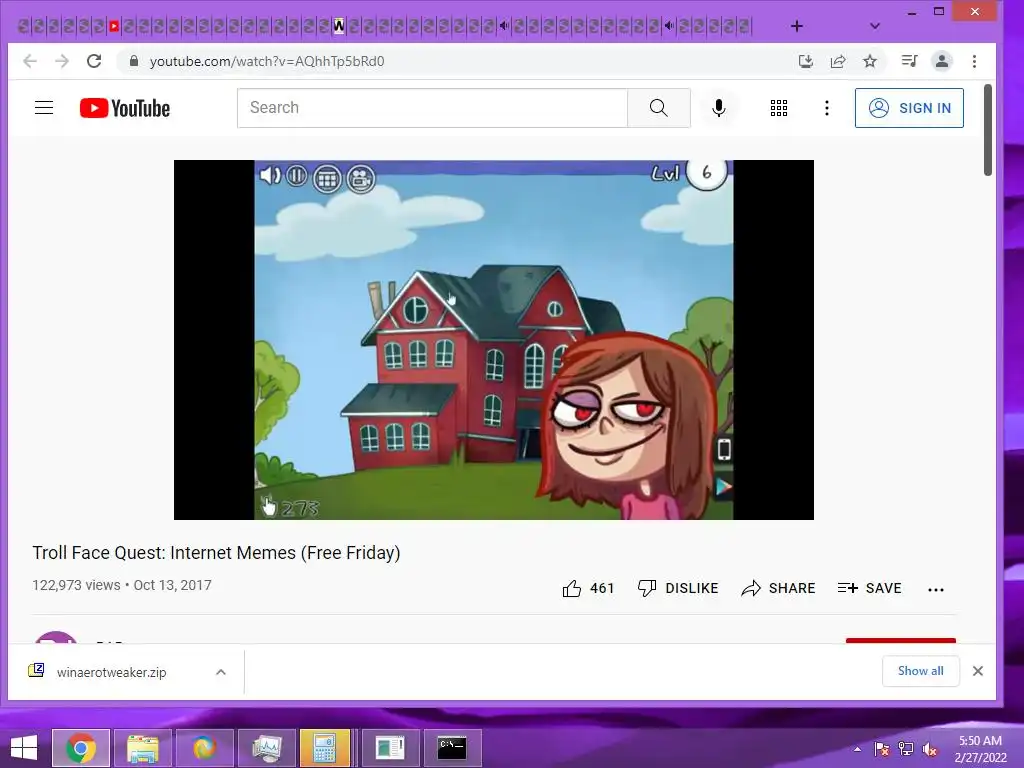View site info via the padlock

point(134,61)
